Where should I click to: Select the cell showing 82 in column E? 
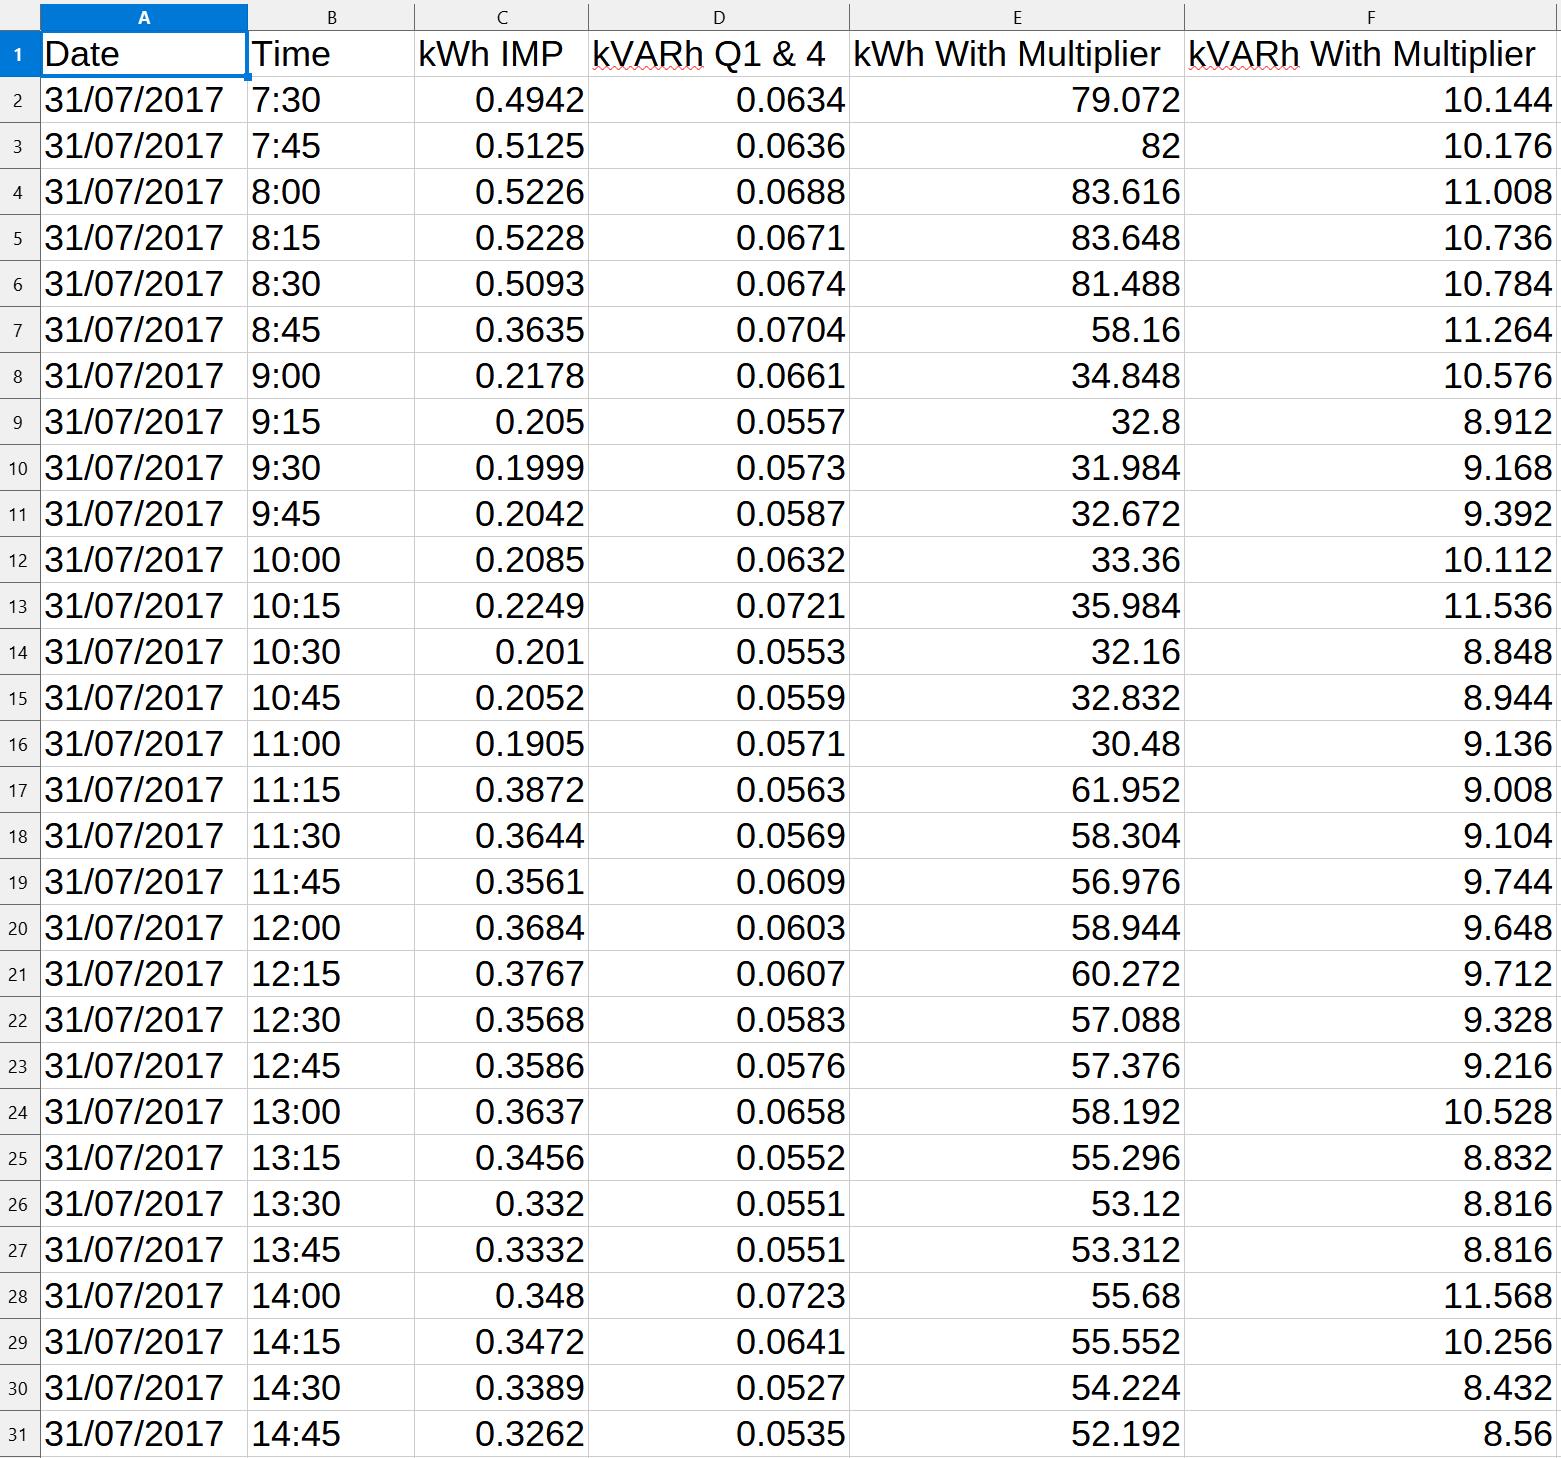(1015, 145)
